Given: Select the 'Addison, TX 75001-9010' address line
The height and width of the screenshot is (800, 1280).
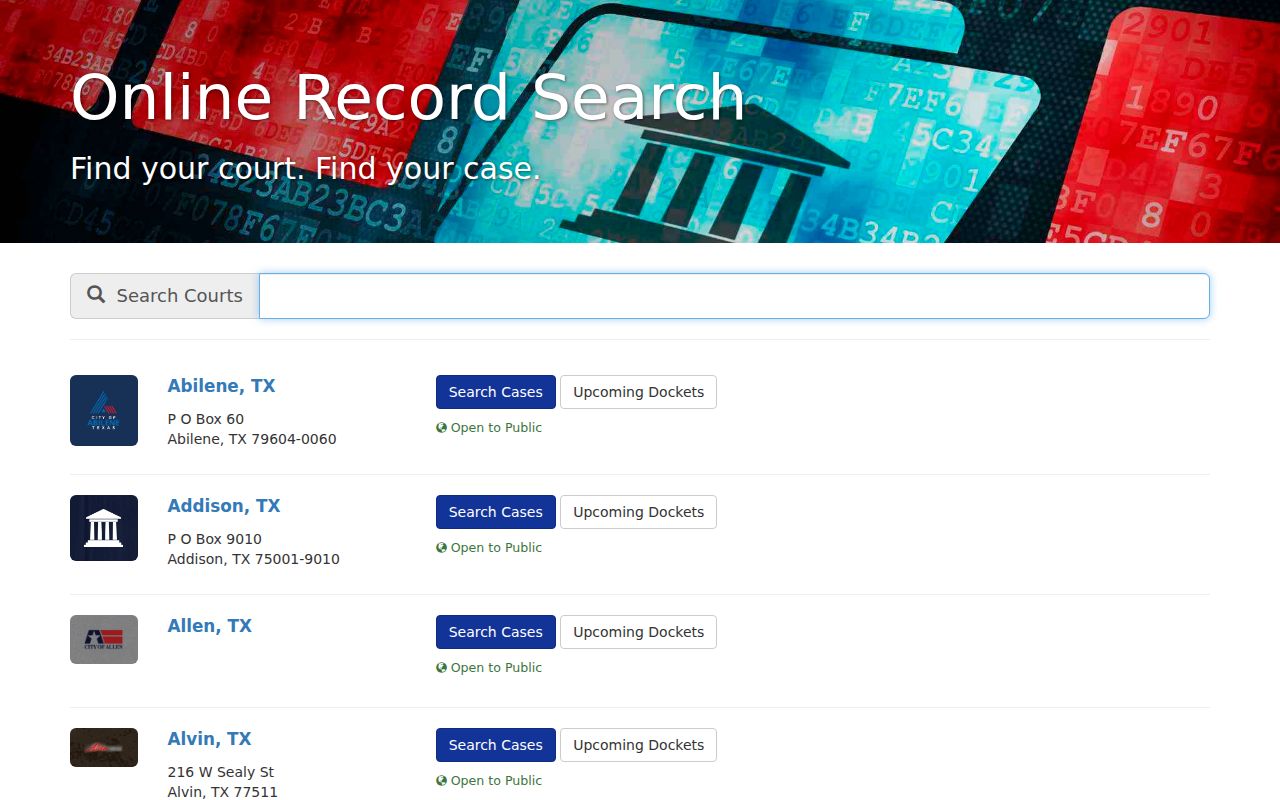Looking at the screenshot, I should coord(254,559).
